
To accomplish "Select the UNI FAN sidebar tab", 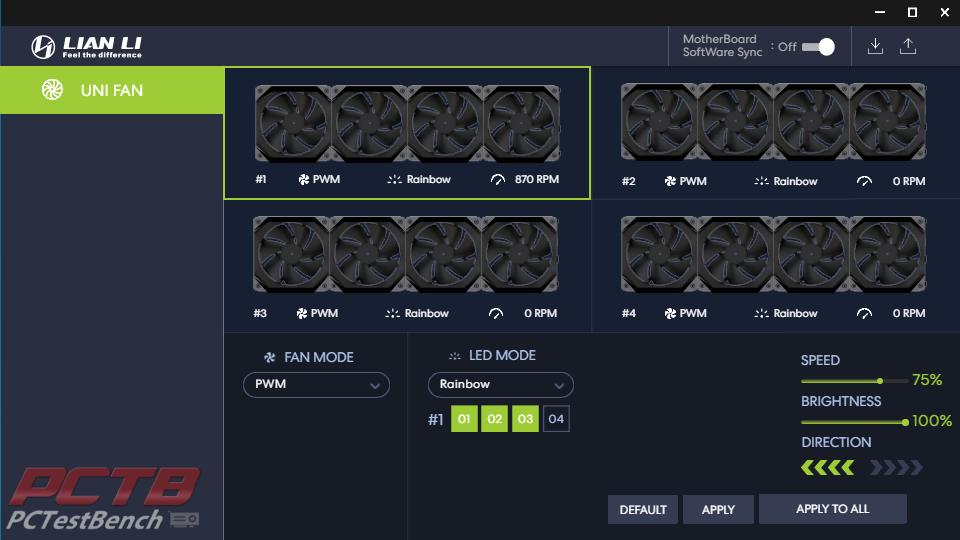I will point(112,90).
